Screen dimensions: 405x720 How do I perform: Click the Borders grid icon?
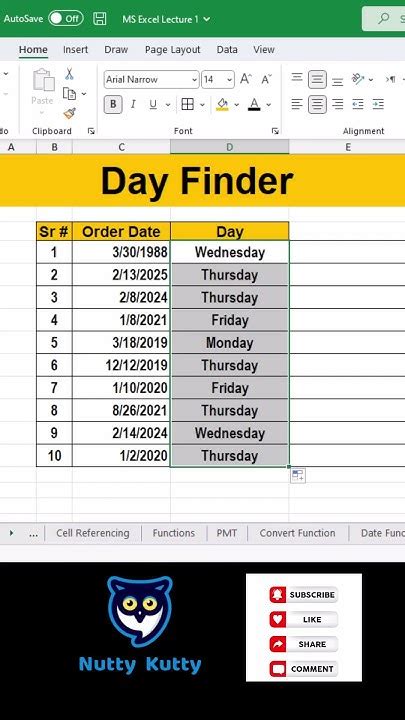[x=187, y=105]
